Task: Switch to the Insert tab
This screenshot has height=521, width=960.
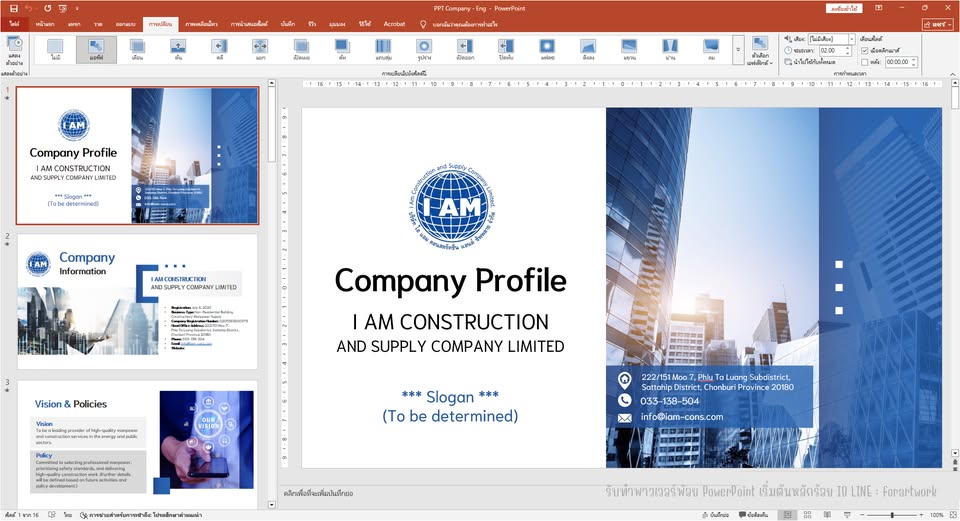Action: pos(74,24)
